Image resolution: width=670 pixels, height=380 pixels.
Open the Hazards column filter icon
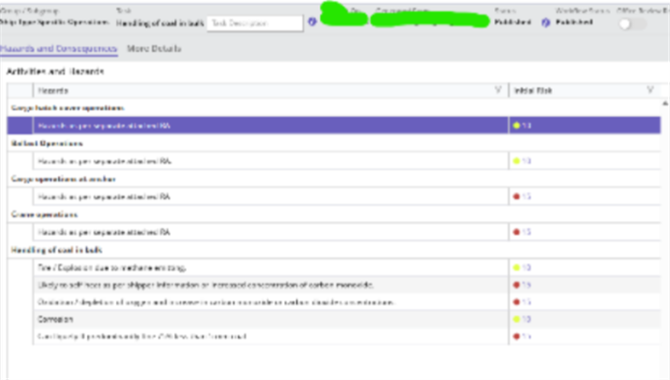click(498, 90)
